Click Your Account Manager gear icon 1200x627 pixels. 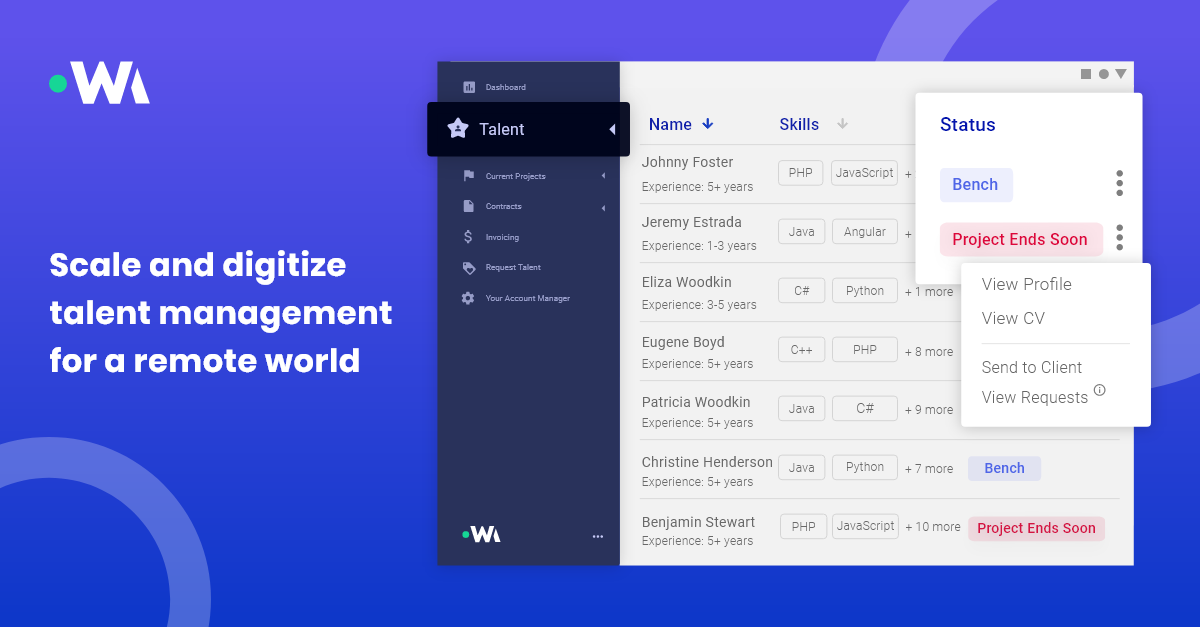click(x=468, y=298)
